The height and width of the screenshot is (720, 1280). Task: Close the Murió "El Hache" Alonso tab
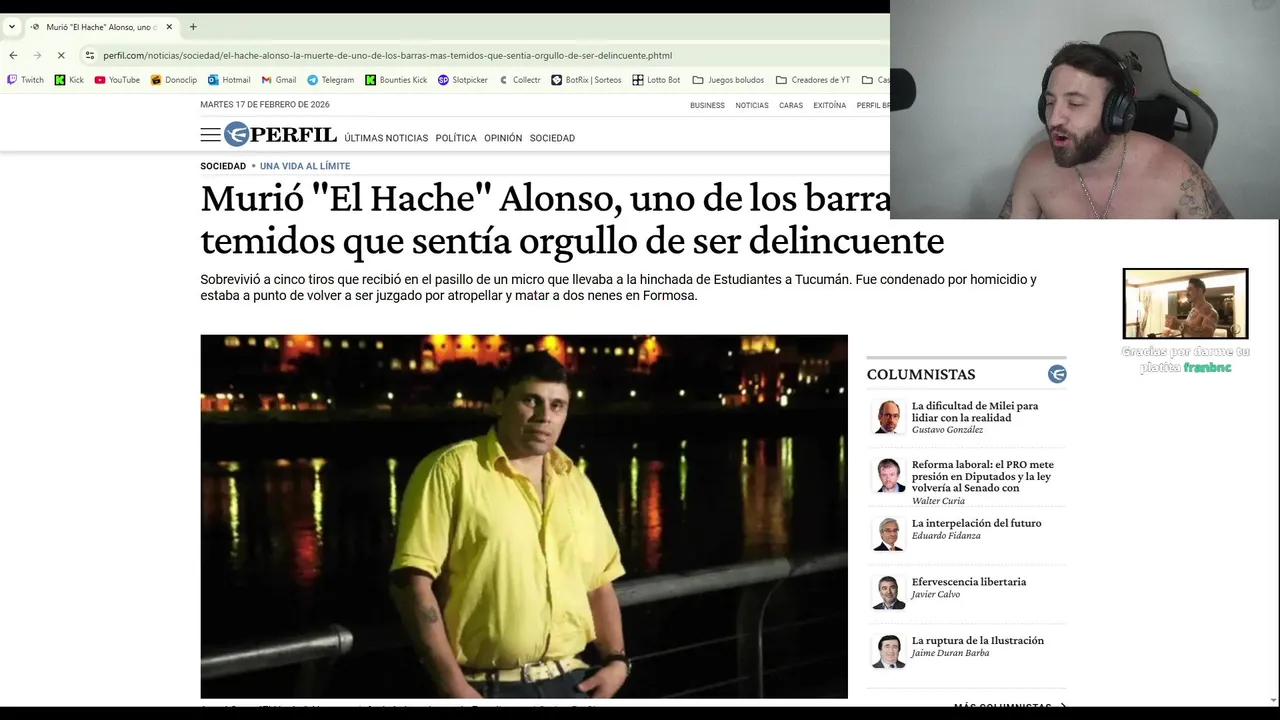(169, 27)
